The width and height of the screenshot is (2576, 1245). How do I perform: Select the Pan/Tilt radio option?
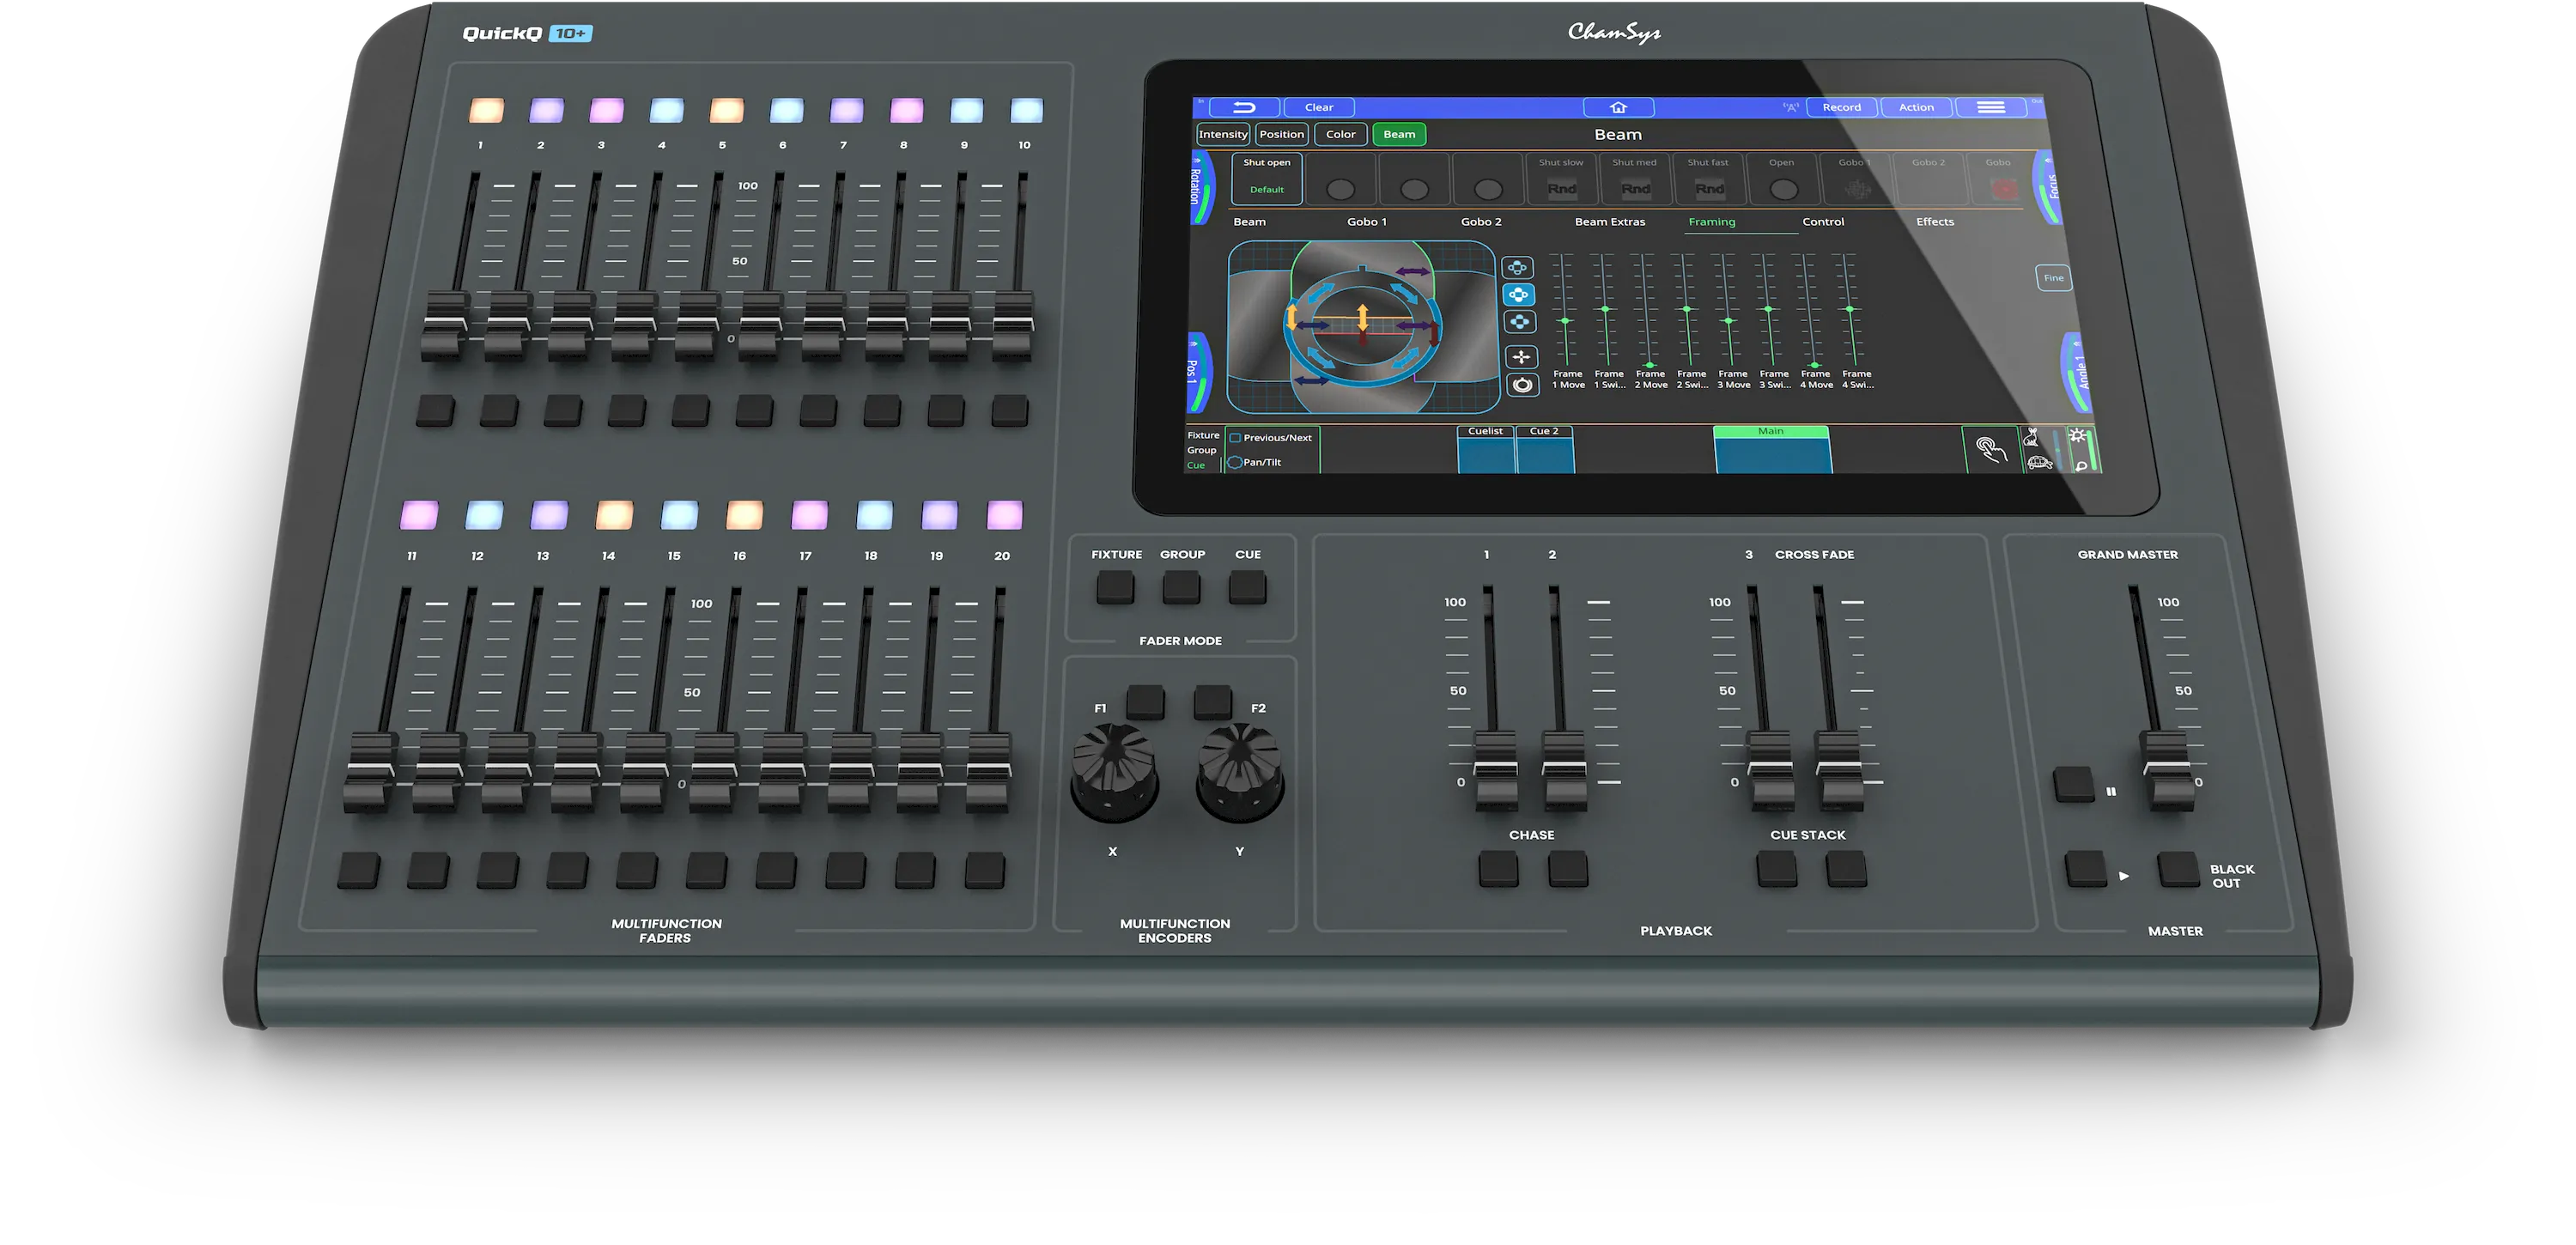click(x=1235, y=462)
